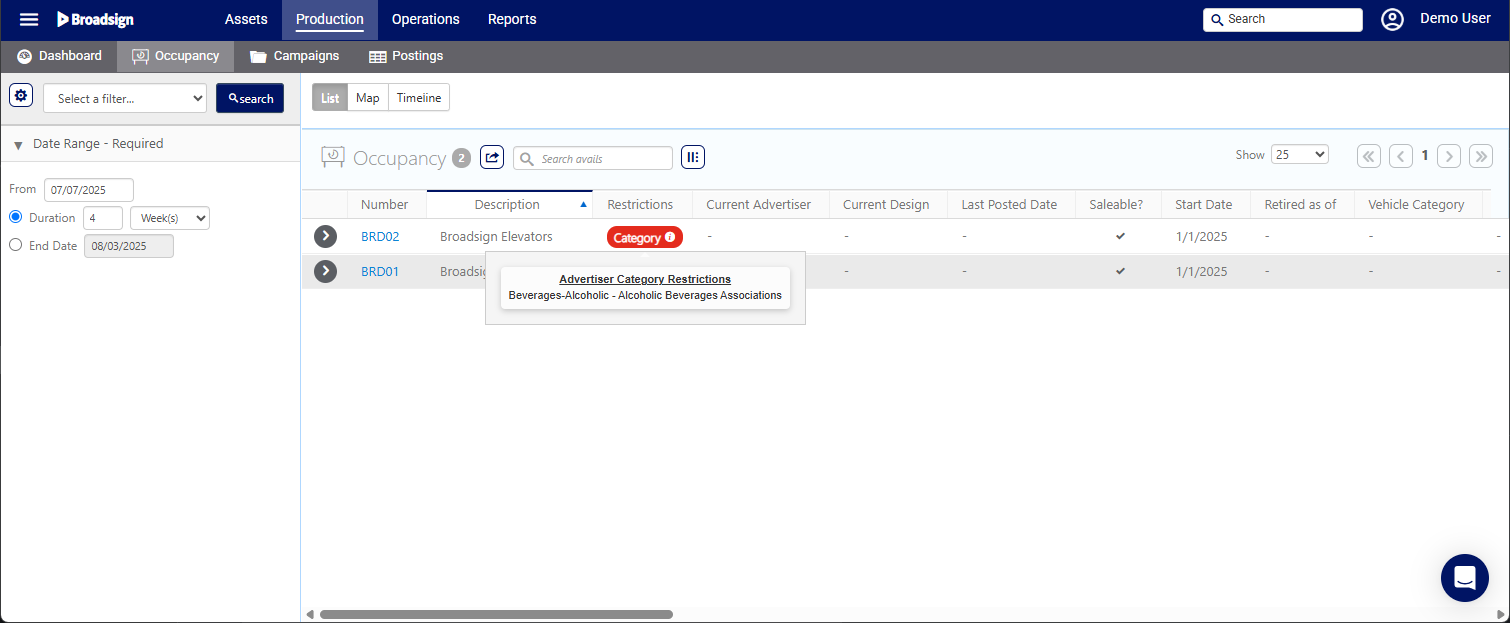The width and height of the screenshot is (1510, 623).
Task: Click the search filter button
Action: (x=250, y=98)
